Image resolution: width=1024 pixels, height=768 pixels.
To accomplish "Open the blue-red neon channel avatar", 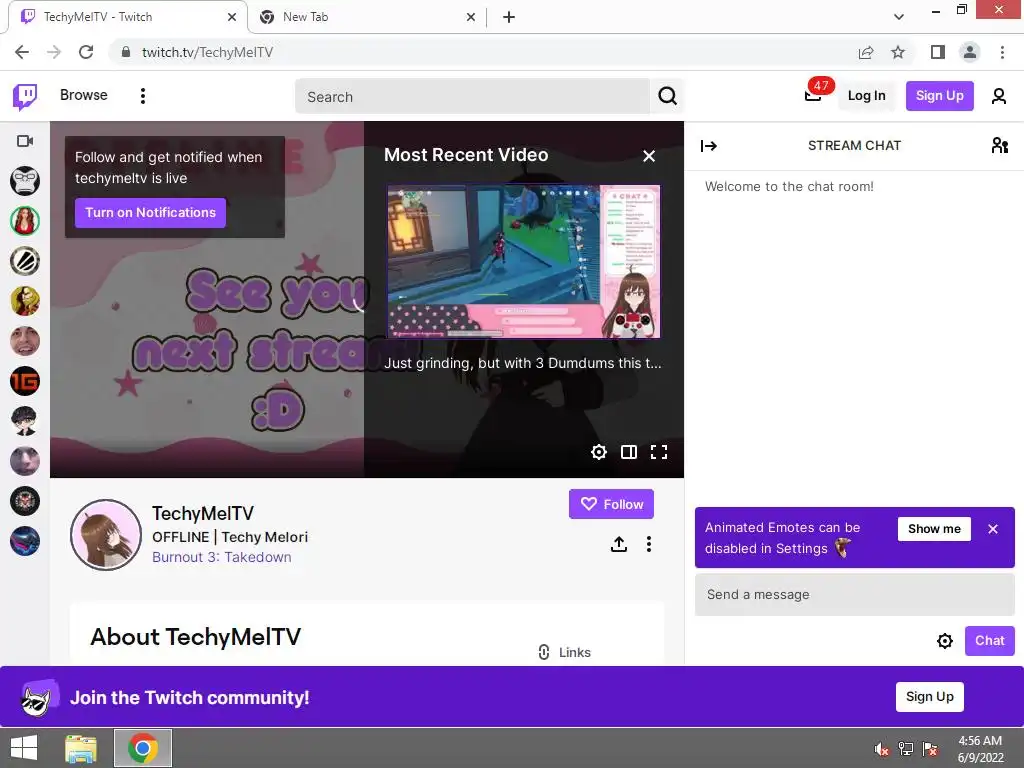I will (x=25, y=541).
